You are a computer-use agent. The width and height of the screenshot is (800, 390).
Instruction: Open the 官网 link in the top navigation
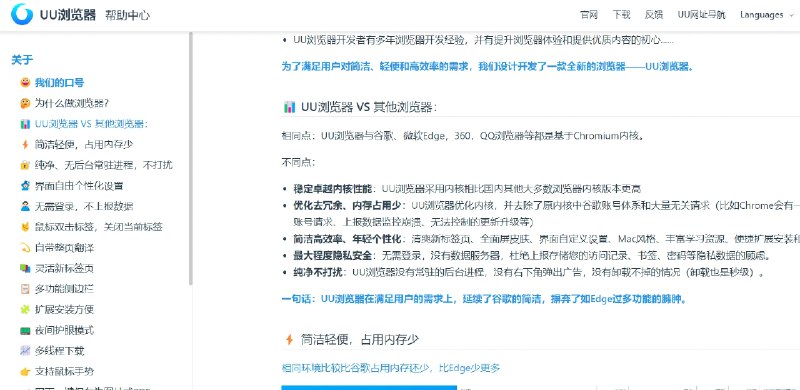tap(589, 15)
